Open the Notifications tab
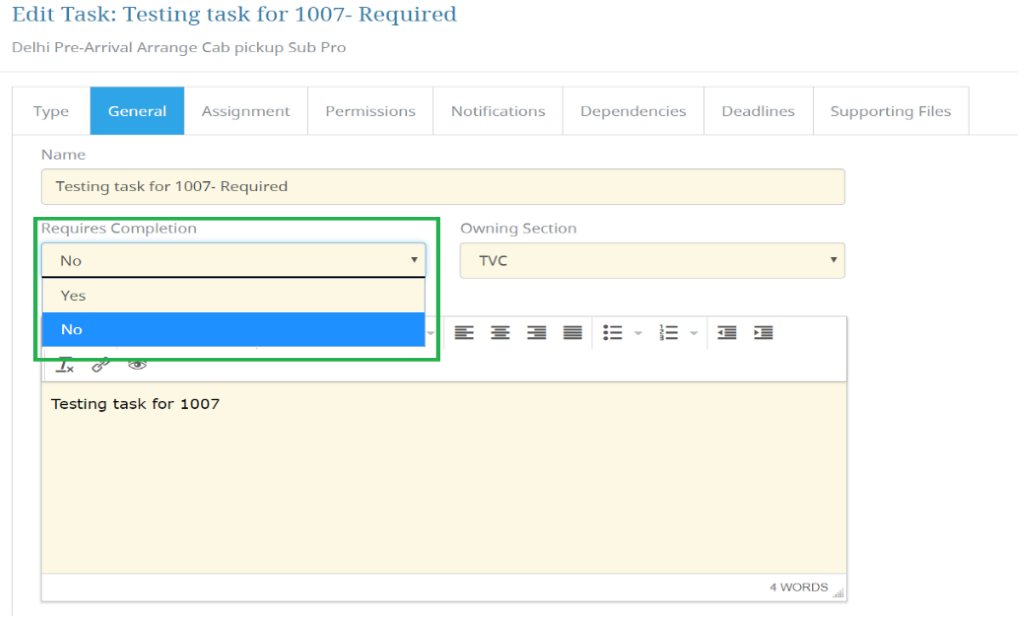 [498, 111]
